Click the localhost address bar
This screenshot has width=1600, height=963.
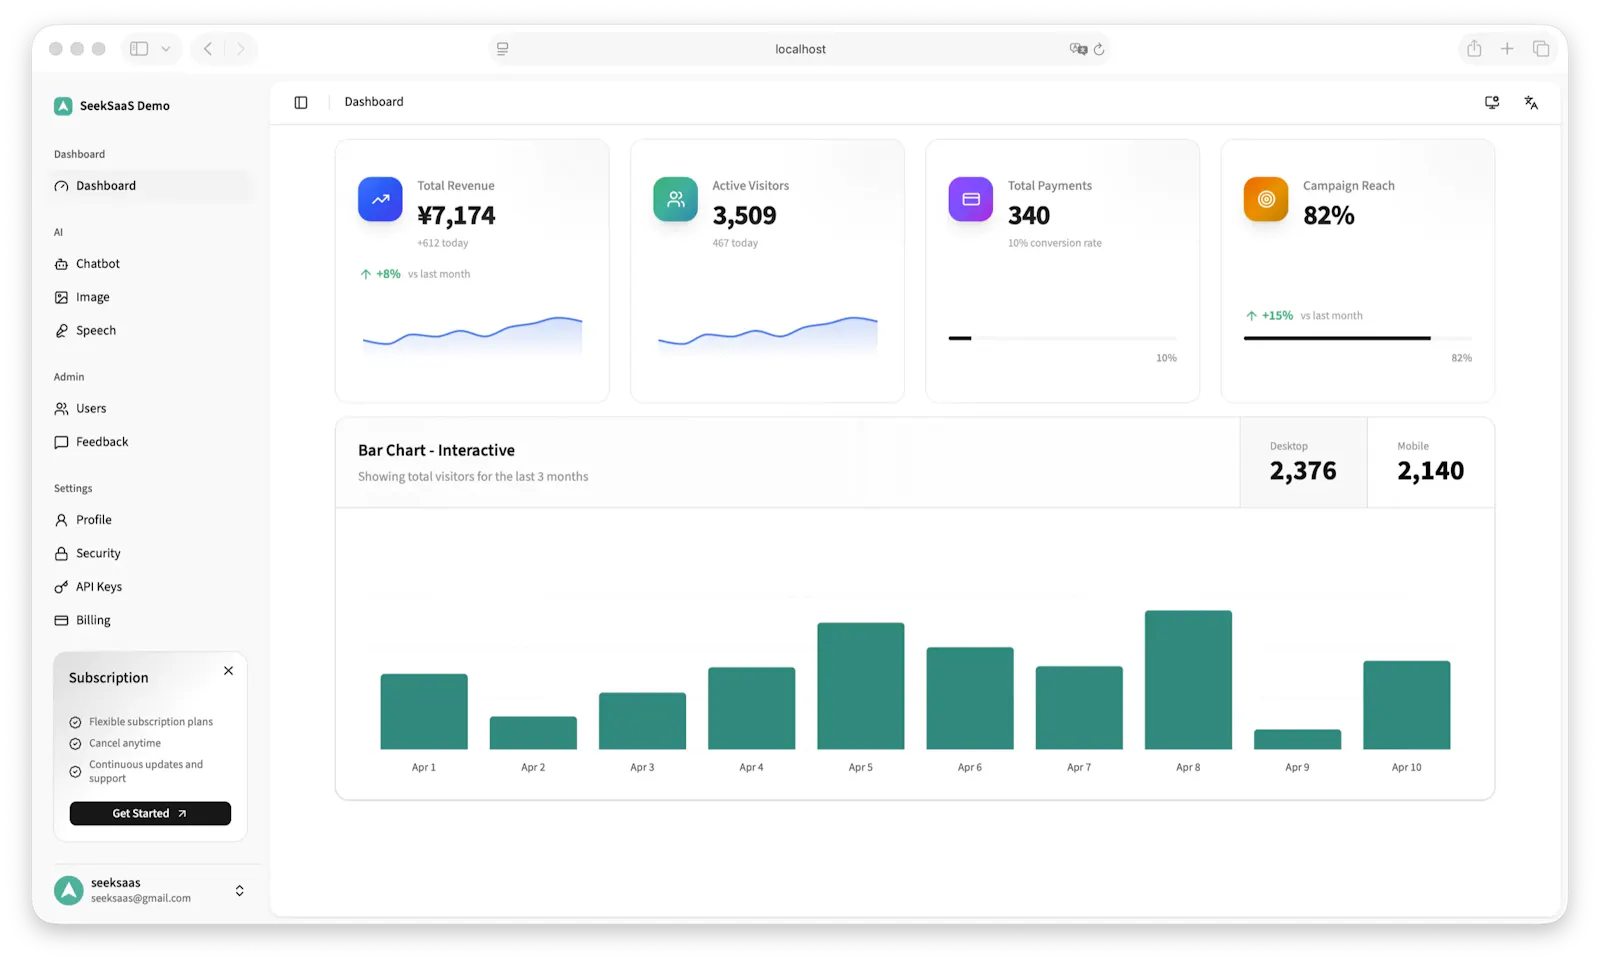point(800,49)
